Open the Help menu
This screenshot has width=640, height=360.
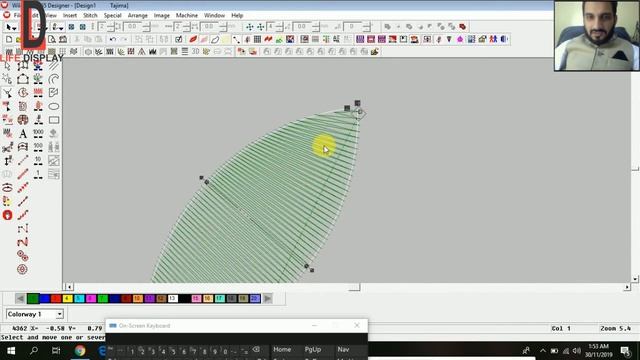tap(237, 16)
